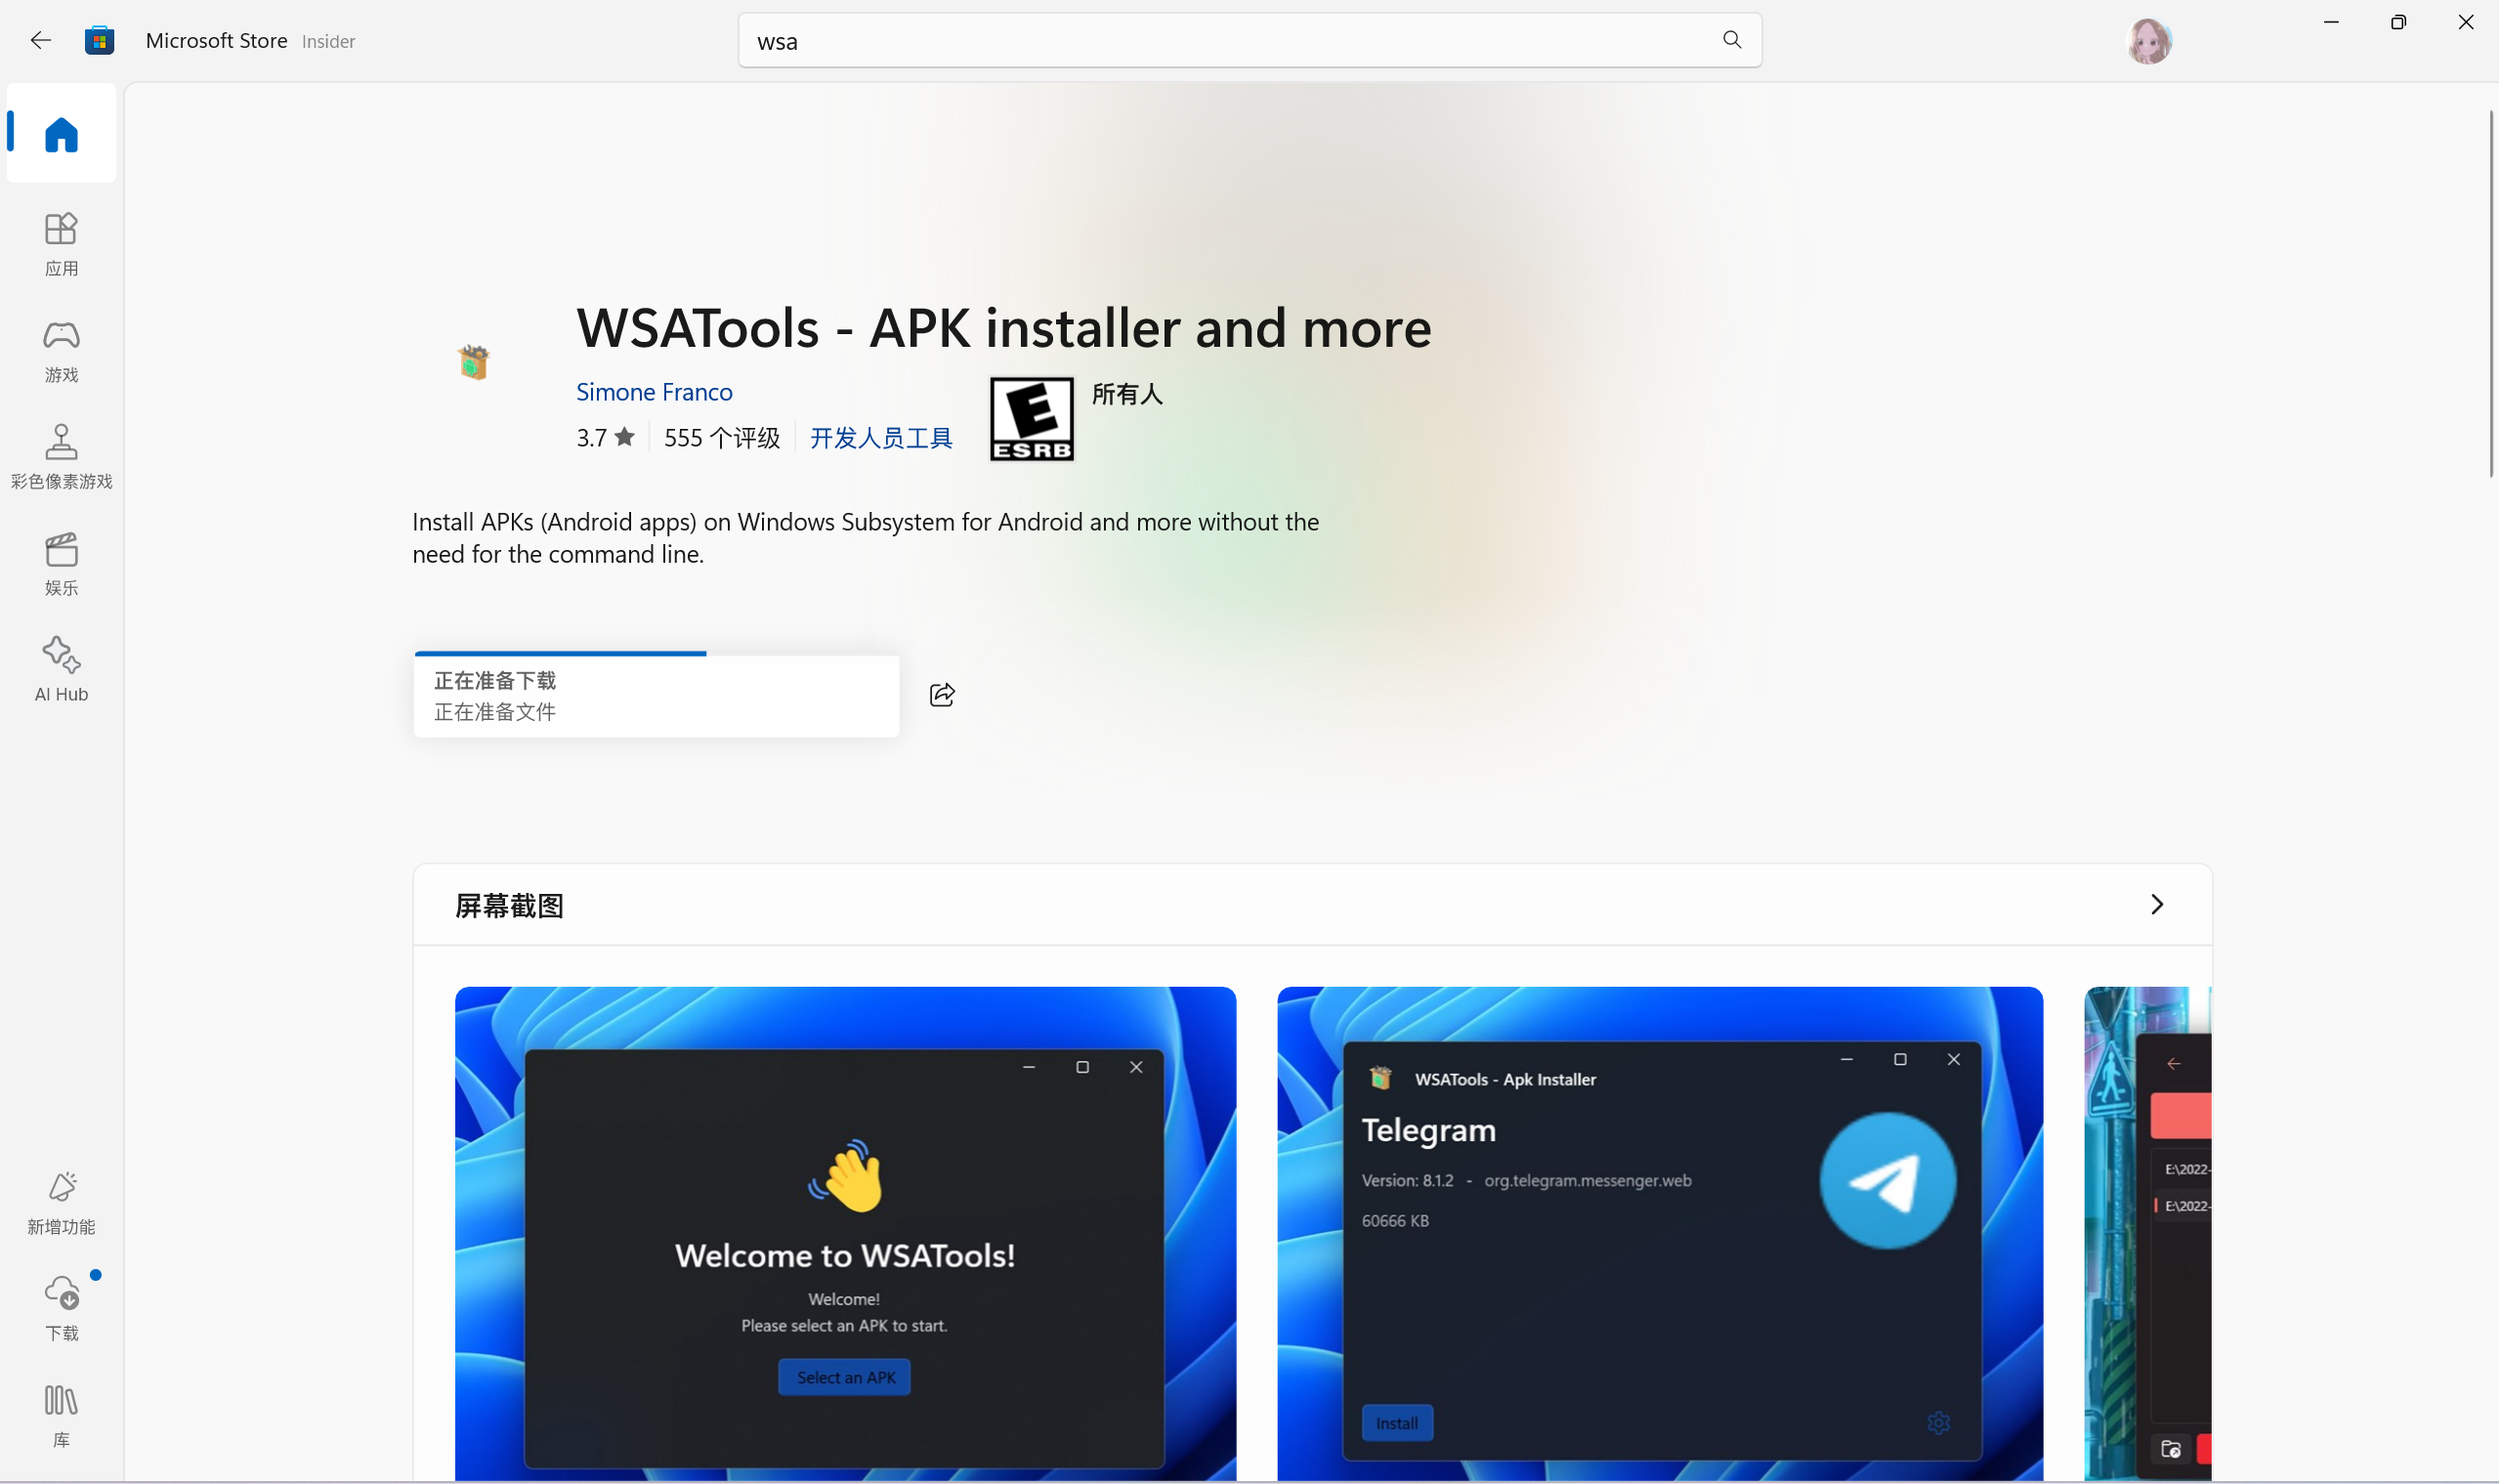
Task: Open the 应用 (Apps) section
Action: click(61, 244)
